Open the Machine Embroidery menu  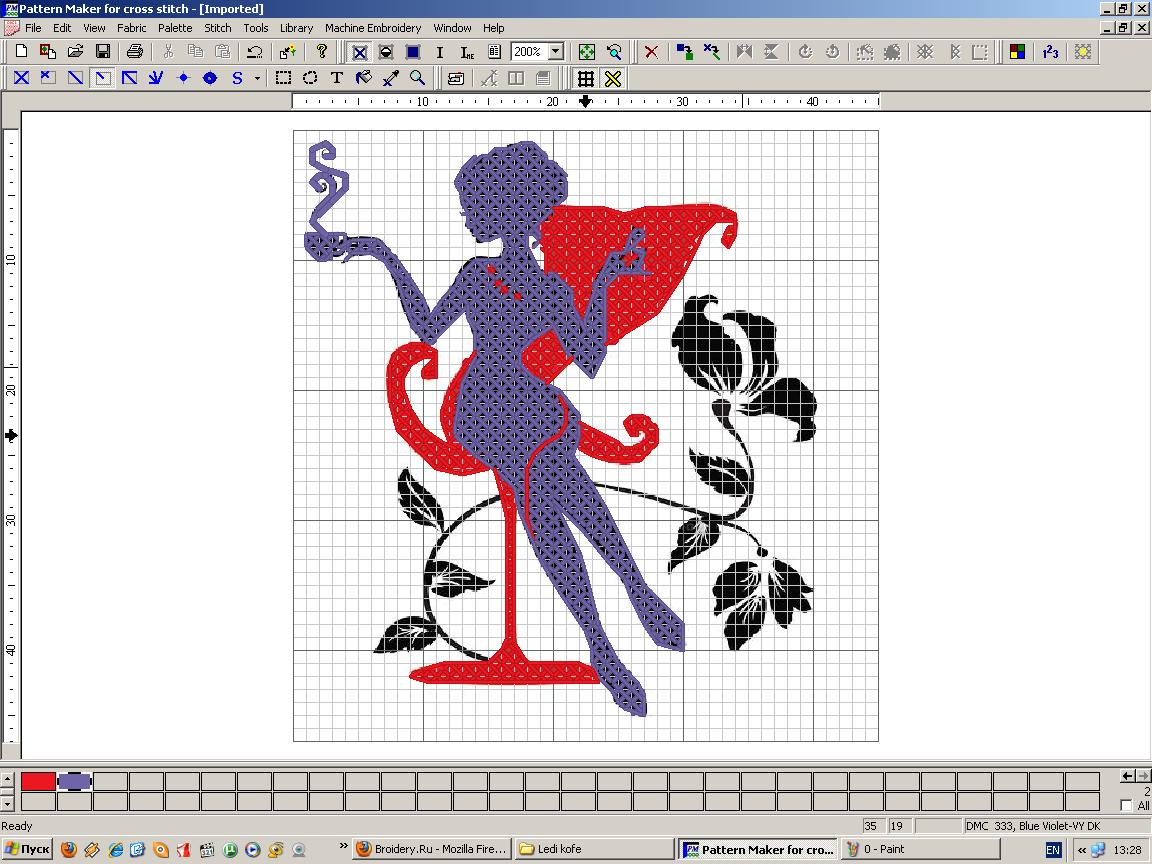(x=373, y=28)
